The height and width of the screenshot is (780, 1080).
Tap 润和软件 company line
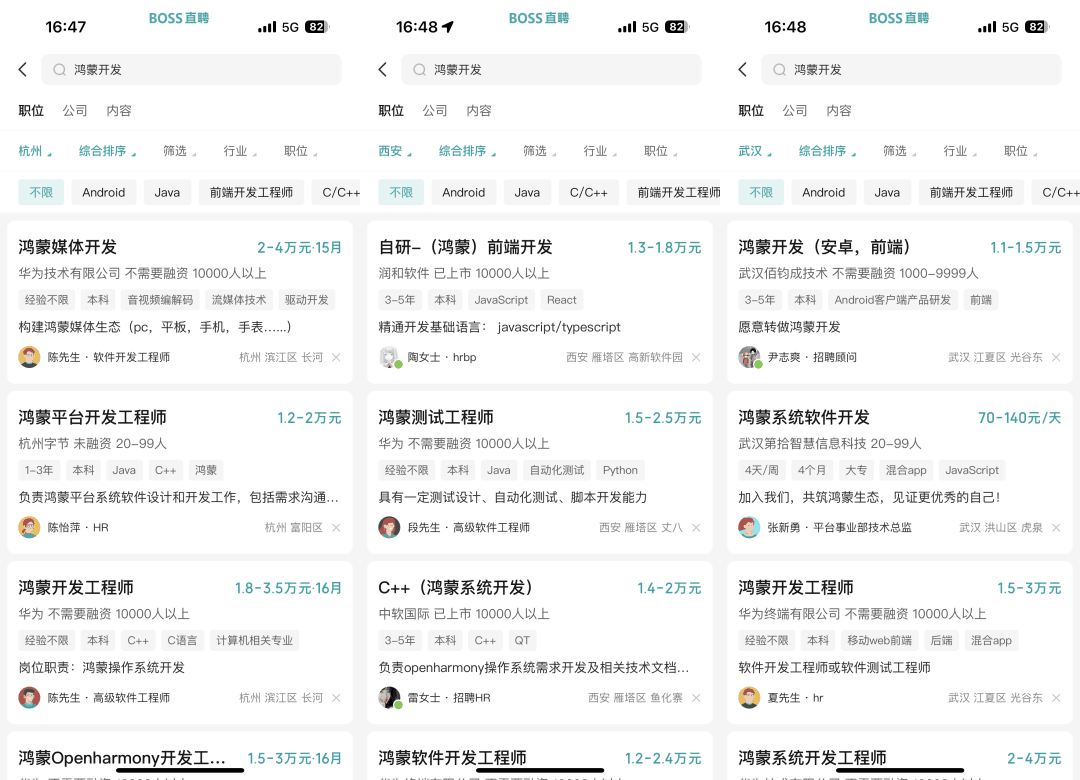coord(464,274)
